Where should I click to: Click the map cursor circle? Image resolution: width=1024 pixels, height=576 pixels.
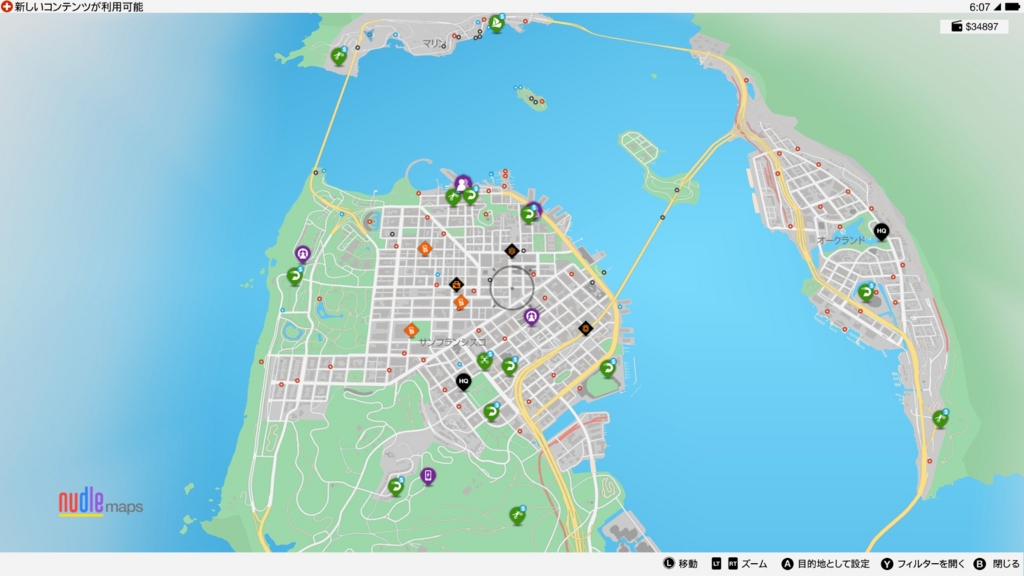[512, 288]
